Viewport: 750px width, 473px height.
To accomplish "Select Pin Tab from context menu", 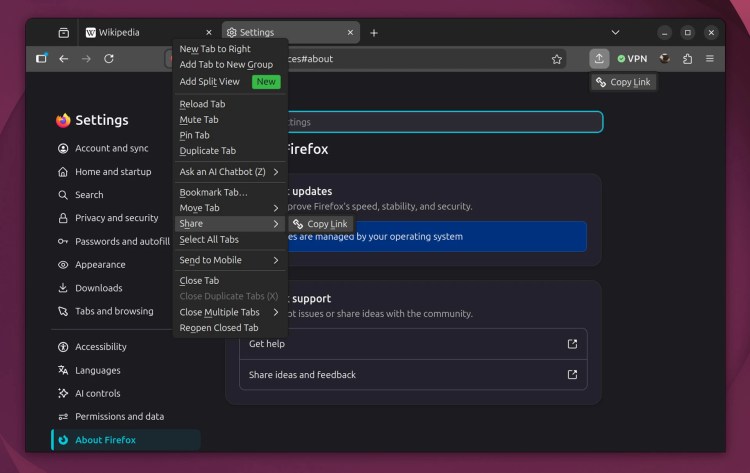I will click(230, 135).
